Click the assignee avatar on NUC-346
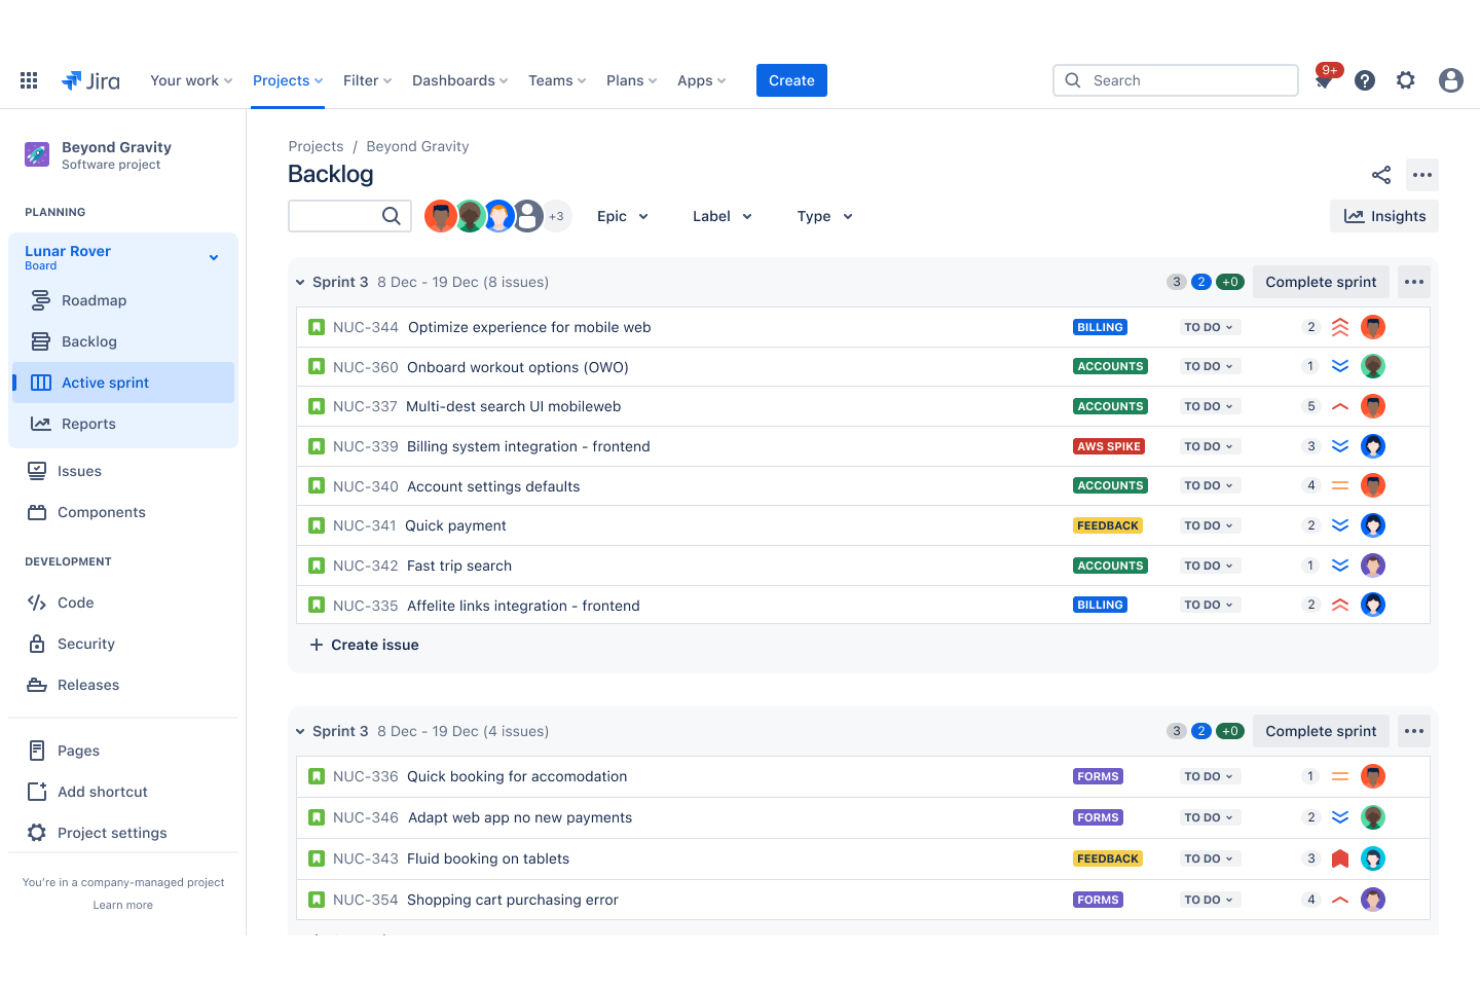 1373,818
